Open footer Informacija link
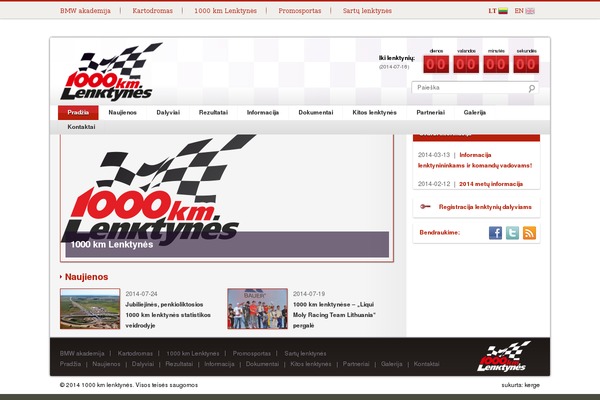The image size is (600, 400). pos(219,364)
